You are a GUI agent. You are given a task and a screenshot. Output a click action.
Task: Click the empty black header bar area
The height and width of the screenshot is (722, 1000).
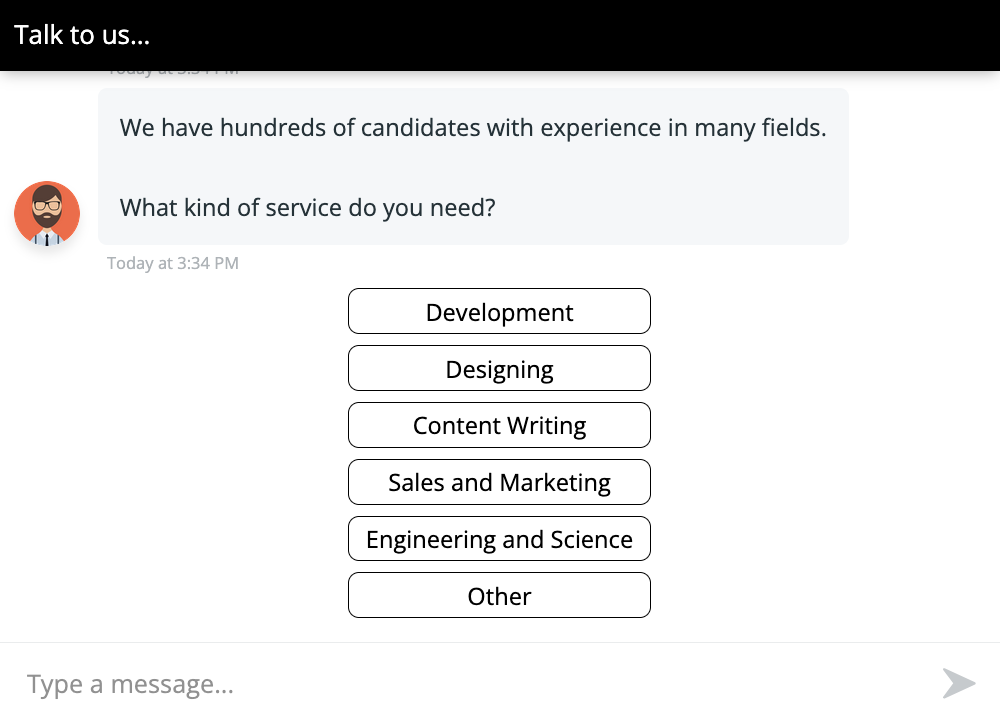(574, 35)
